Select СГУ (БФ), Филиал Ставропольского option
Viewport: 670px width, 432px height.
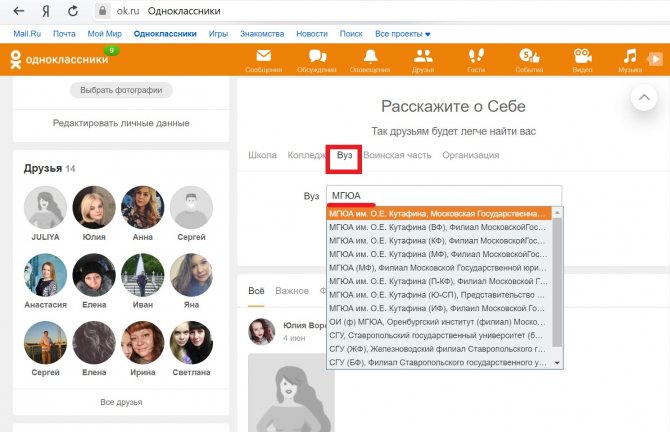(439, 362)
